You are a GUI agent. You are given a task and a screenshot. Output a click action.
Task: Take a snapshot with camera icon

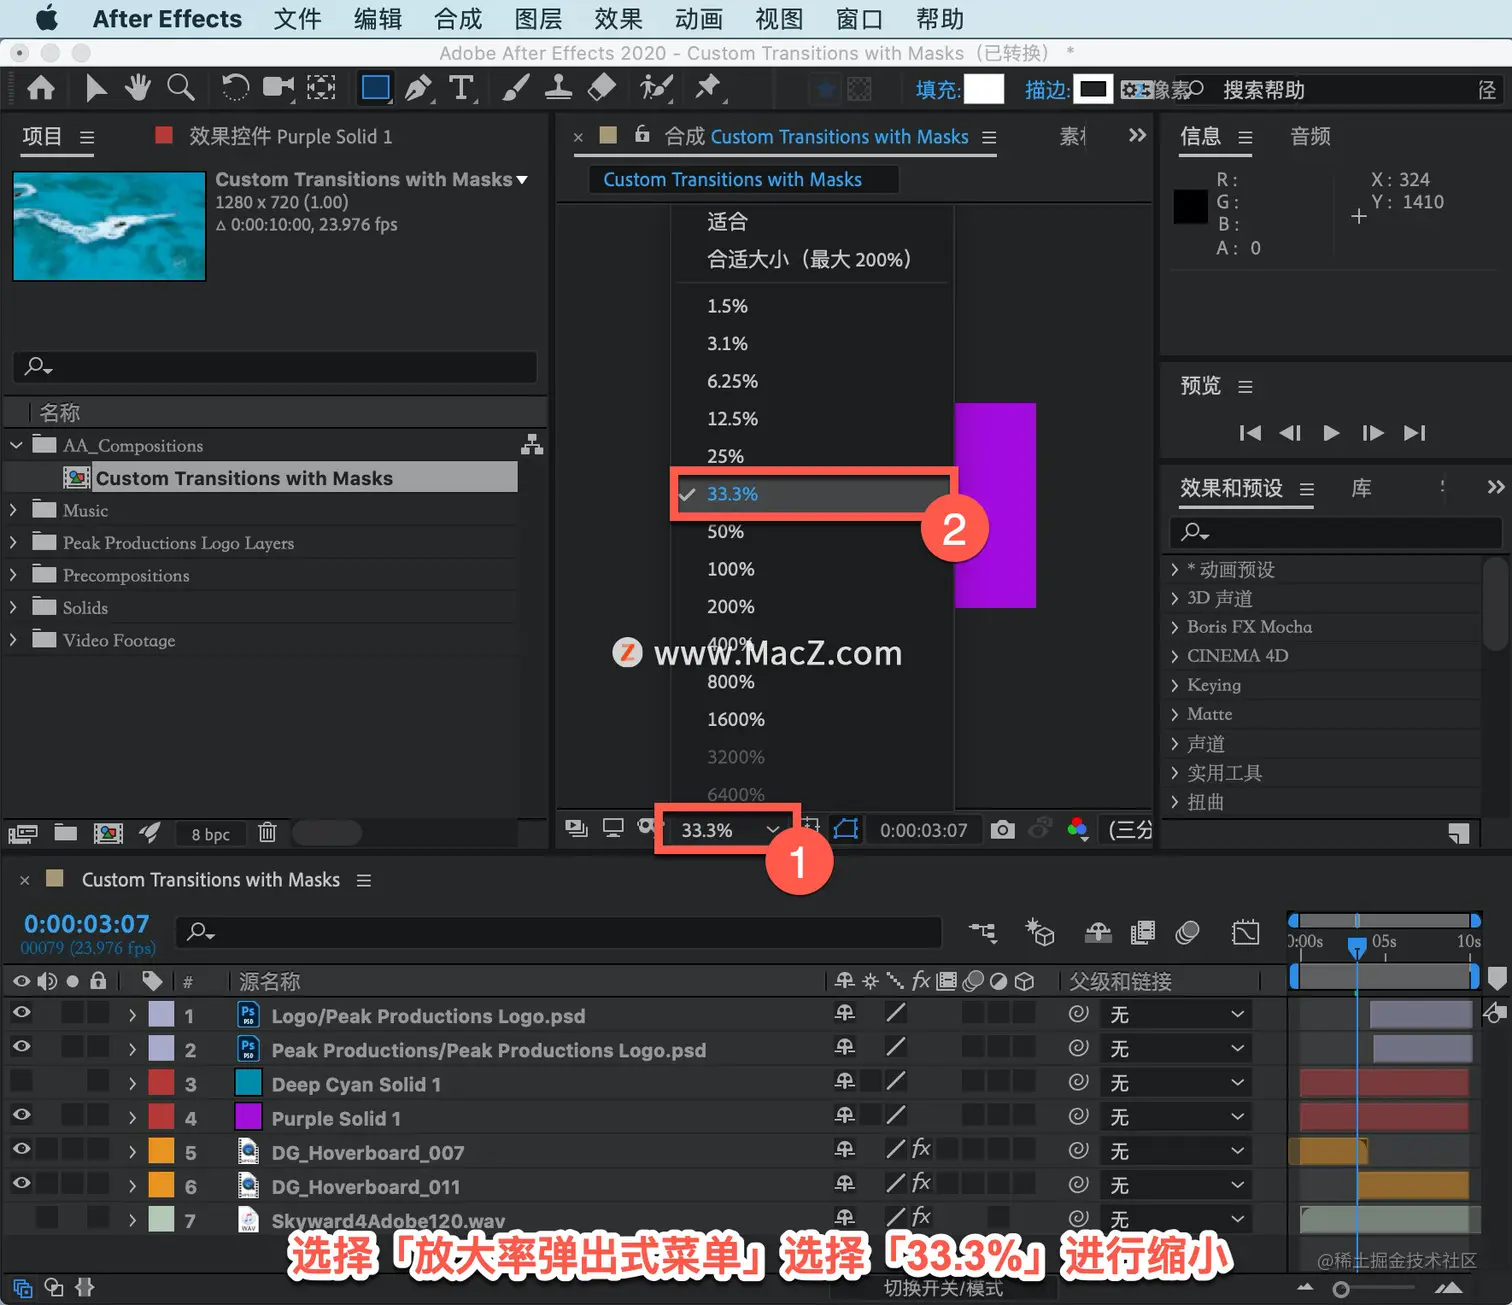pos(1002,830)
